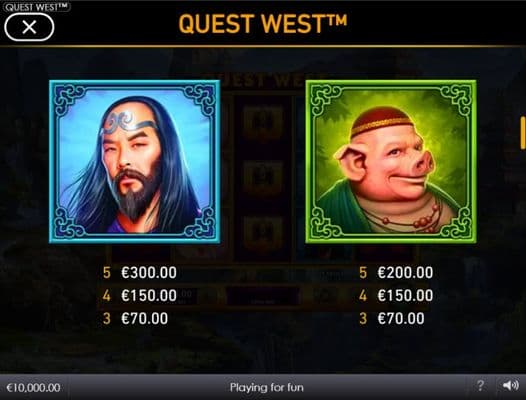Click the small Quest West logo tag
The image size is (526, 400).
click(36, 6)
